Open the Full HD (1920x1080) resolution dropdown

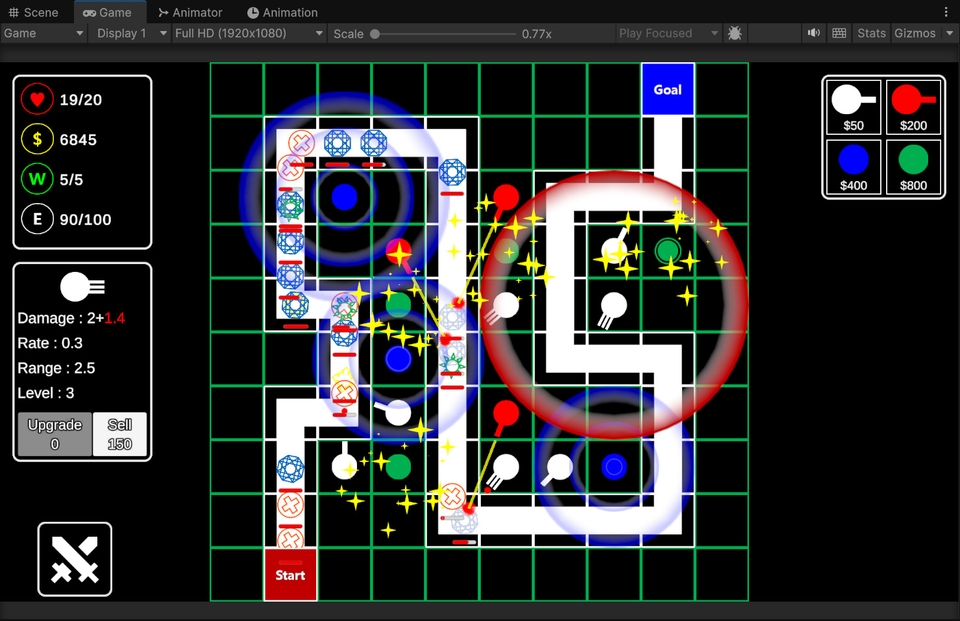(248, 33)
